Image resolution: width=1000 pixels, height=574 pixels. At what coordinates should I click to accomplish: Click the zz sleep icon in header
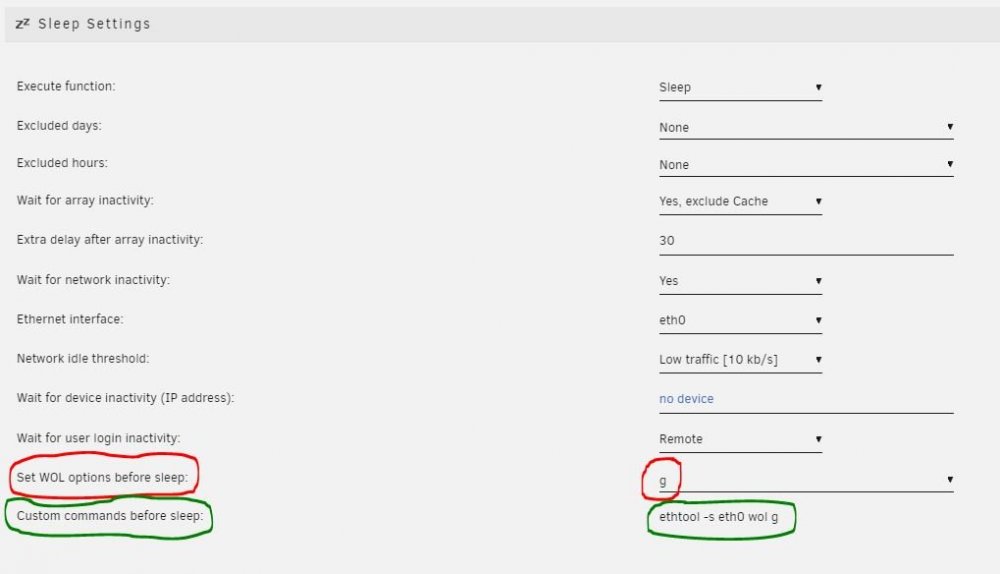point(22,24)
